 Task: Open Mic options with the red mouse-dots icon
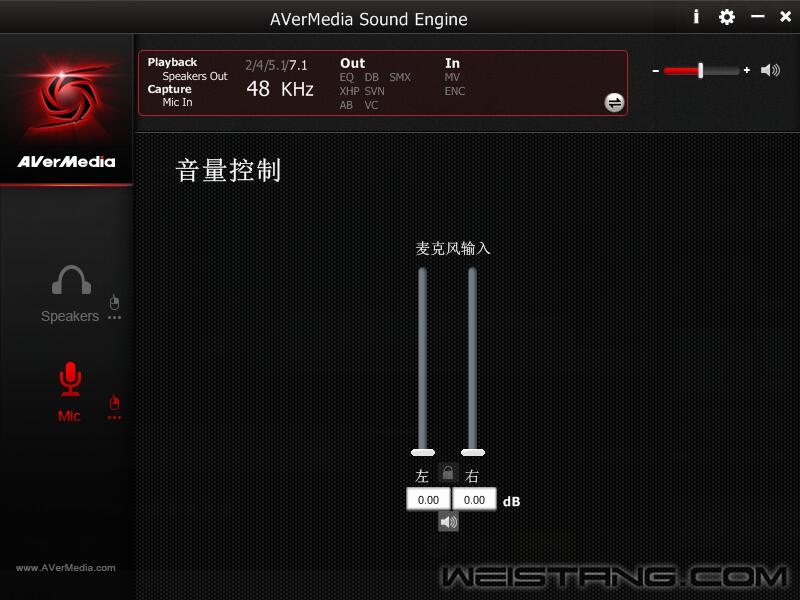pos(114,408)
